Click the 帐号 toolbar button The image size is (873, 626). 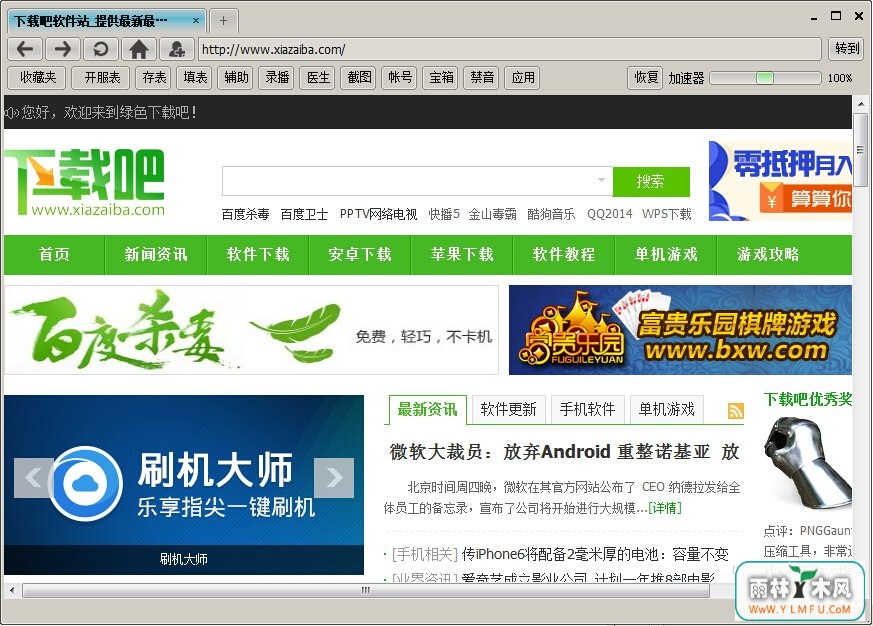400,77
